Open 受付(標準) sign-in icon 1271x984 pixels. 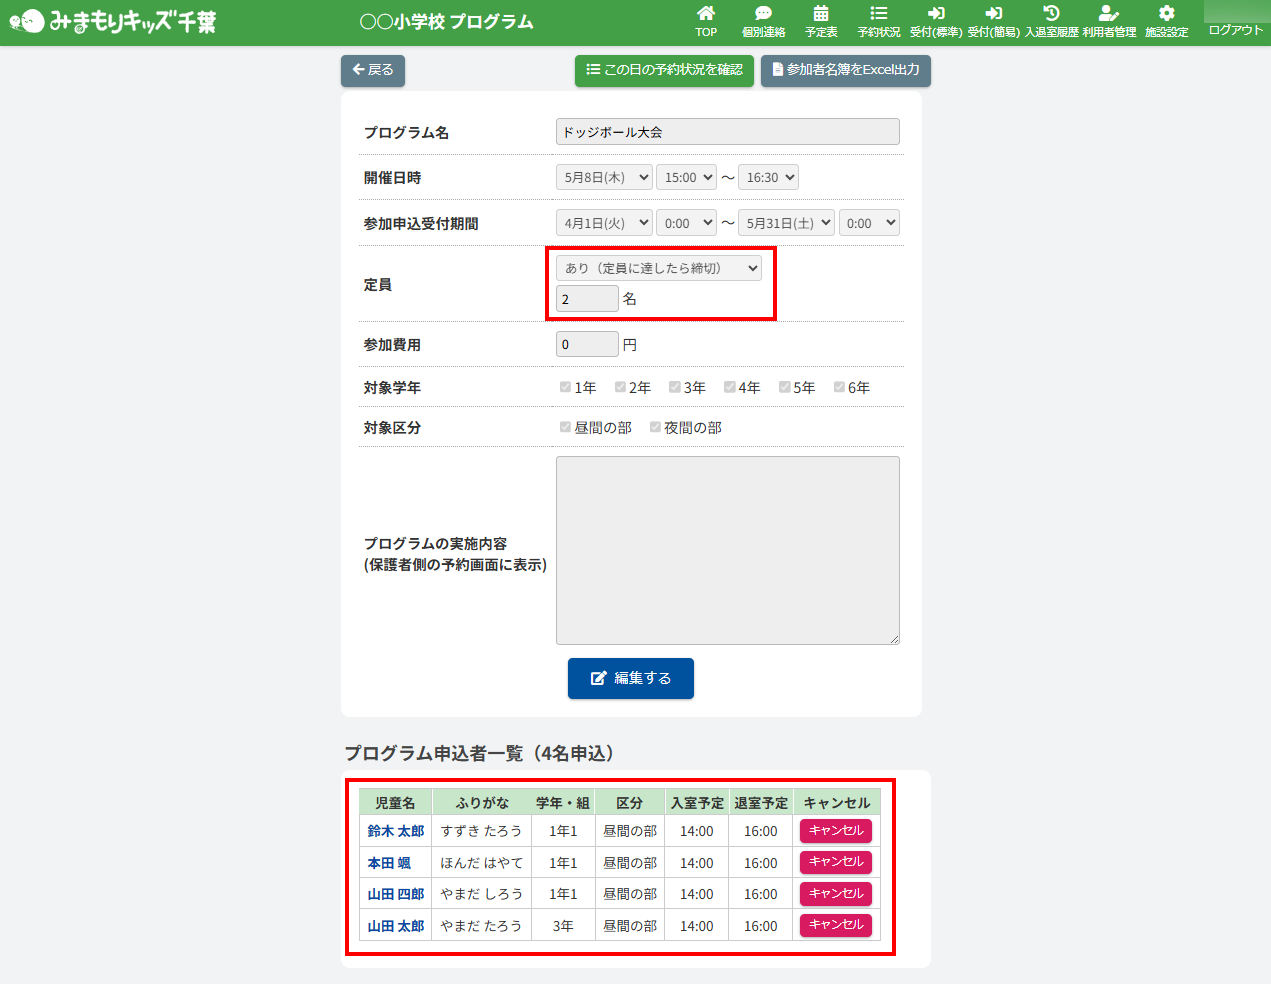coord(936,14)
